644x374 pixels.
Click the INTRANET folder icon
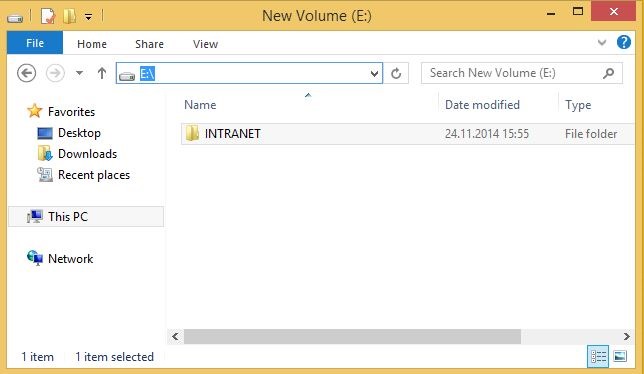pyautogui.click(x=192, y=133)
